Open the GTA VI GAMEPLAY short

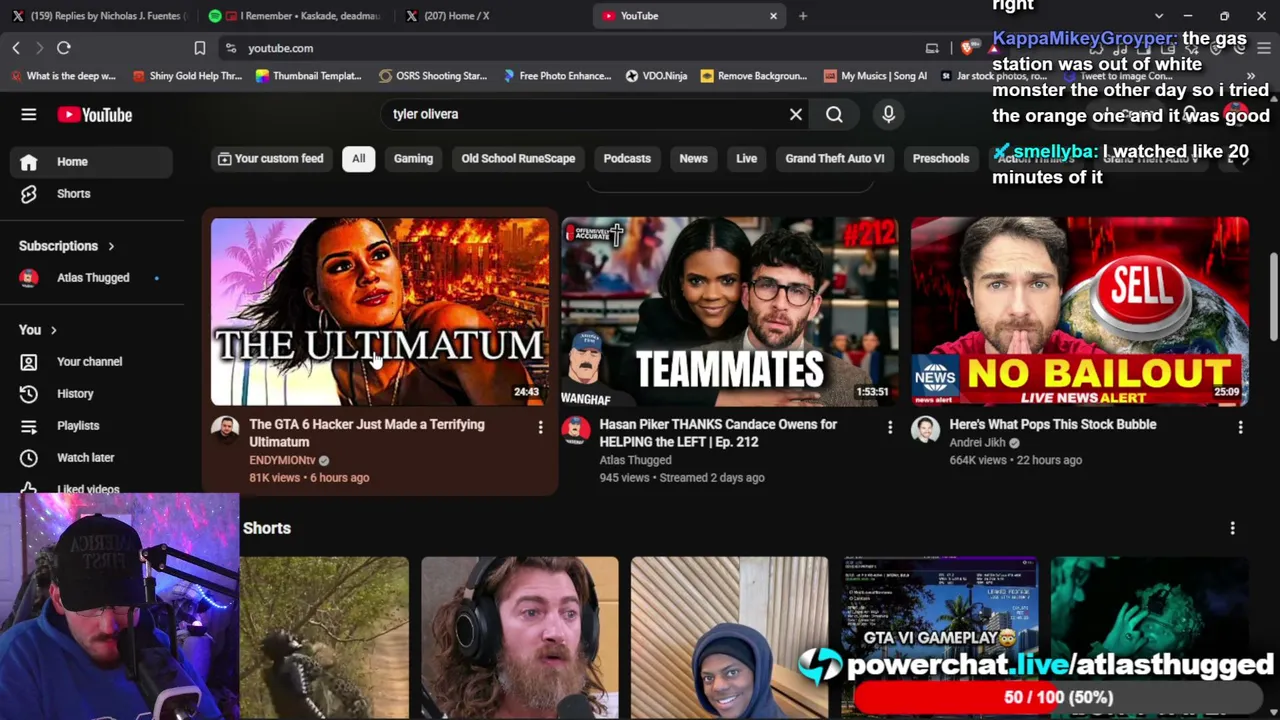tap(940, 637)
